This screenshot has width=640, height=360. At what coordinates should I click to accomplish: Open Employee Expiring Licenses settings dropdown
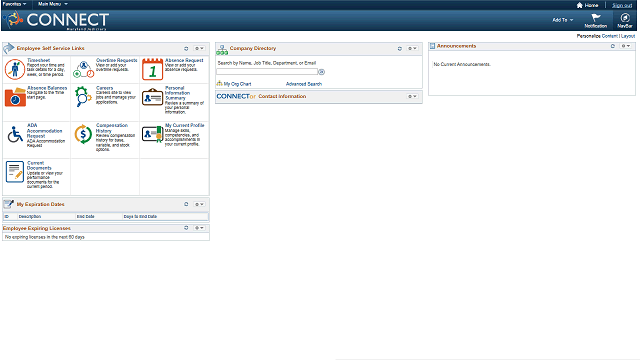click(x=199, y=228)
